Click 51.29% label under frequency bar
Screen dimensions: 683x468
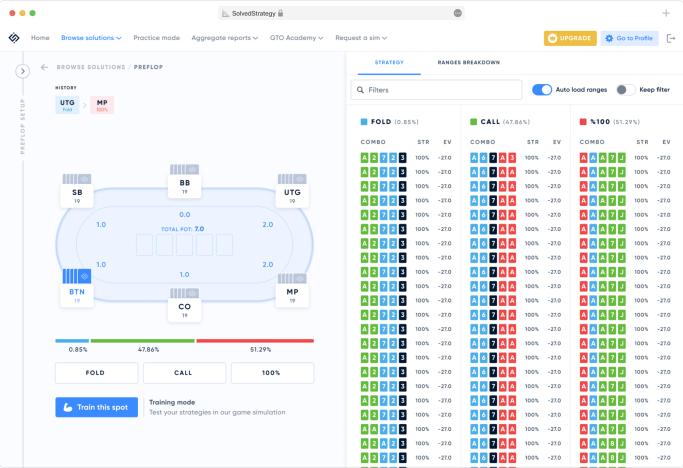coord(260,349)
